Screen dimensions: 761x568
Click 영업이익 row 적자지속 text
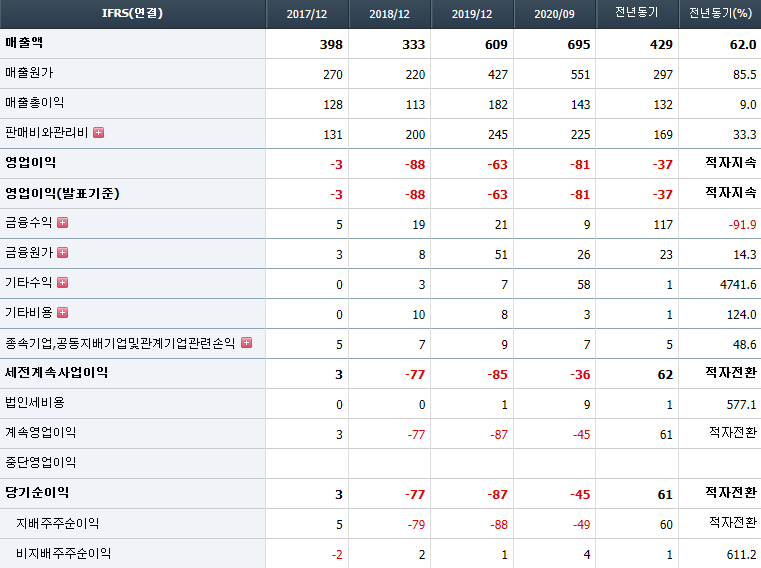click(731, 163)
